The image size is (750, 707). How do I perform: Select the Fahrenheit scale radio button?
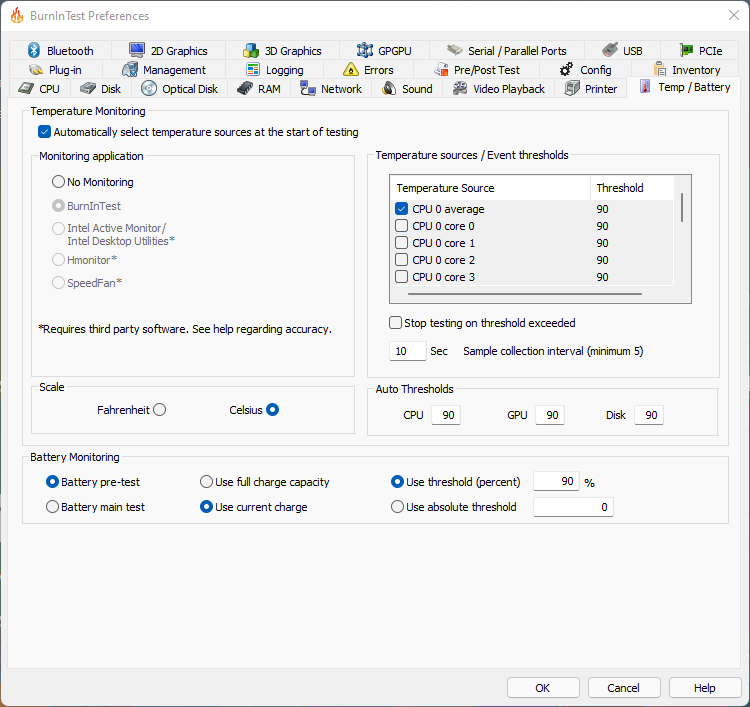[160, 410]
